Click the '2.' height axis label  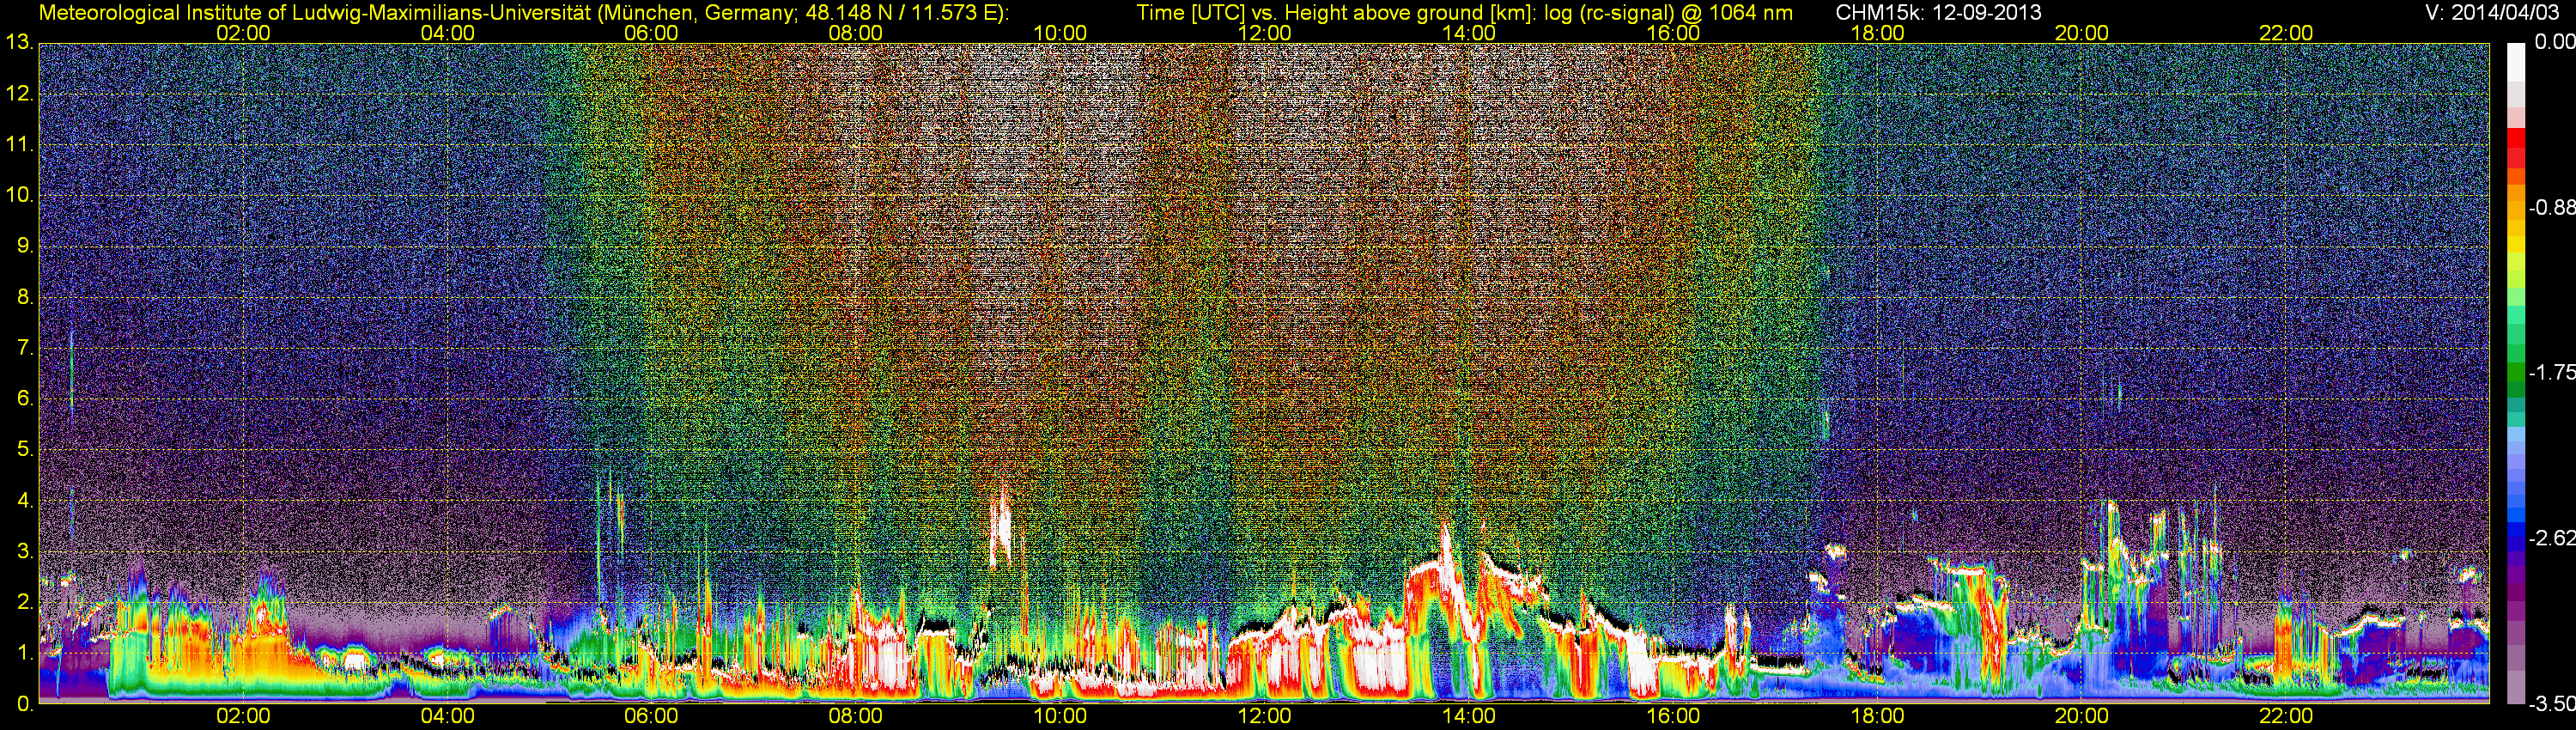pyautogui.click(x=25, y=602)
